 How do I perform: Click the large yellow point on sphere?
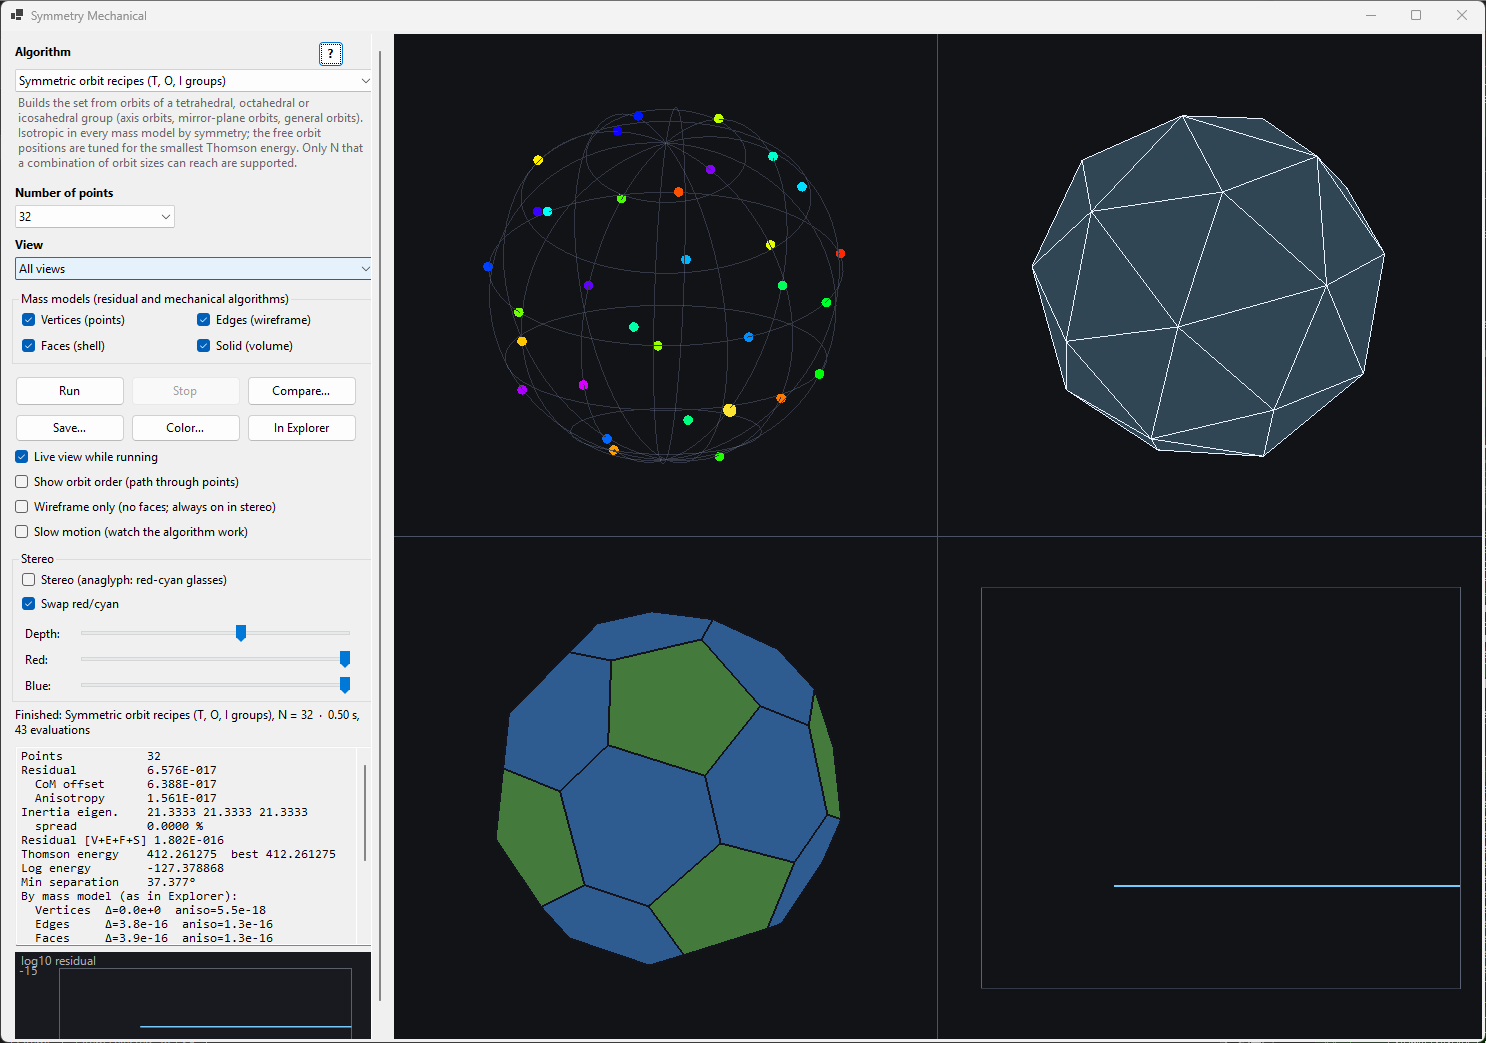click(x=729, y=410)
